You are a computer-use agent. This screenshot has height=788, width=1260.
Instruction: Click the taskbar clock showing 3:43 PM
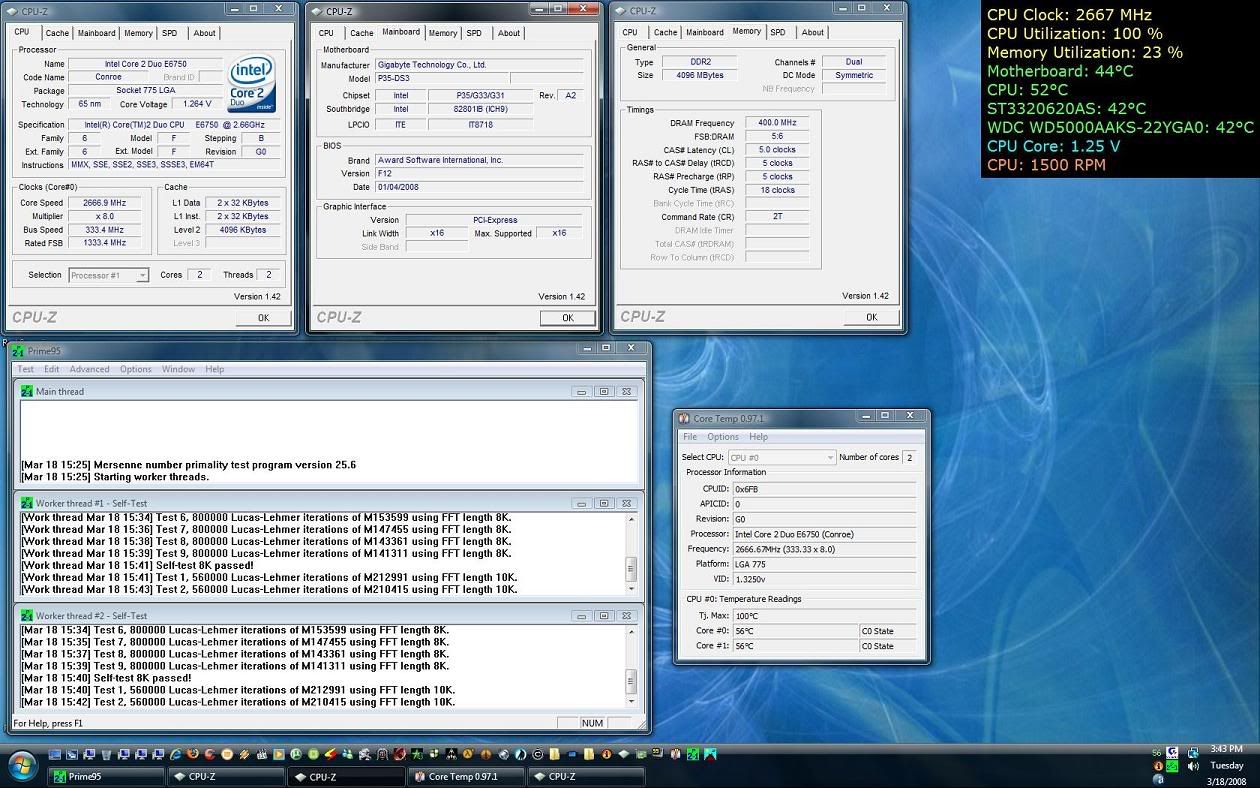1226,750
